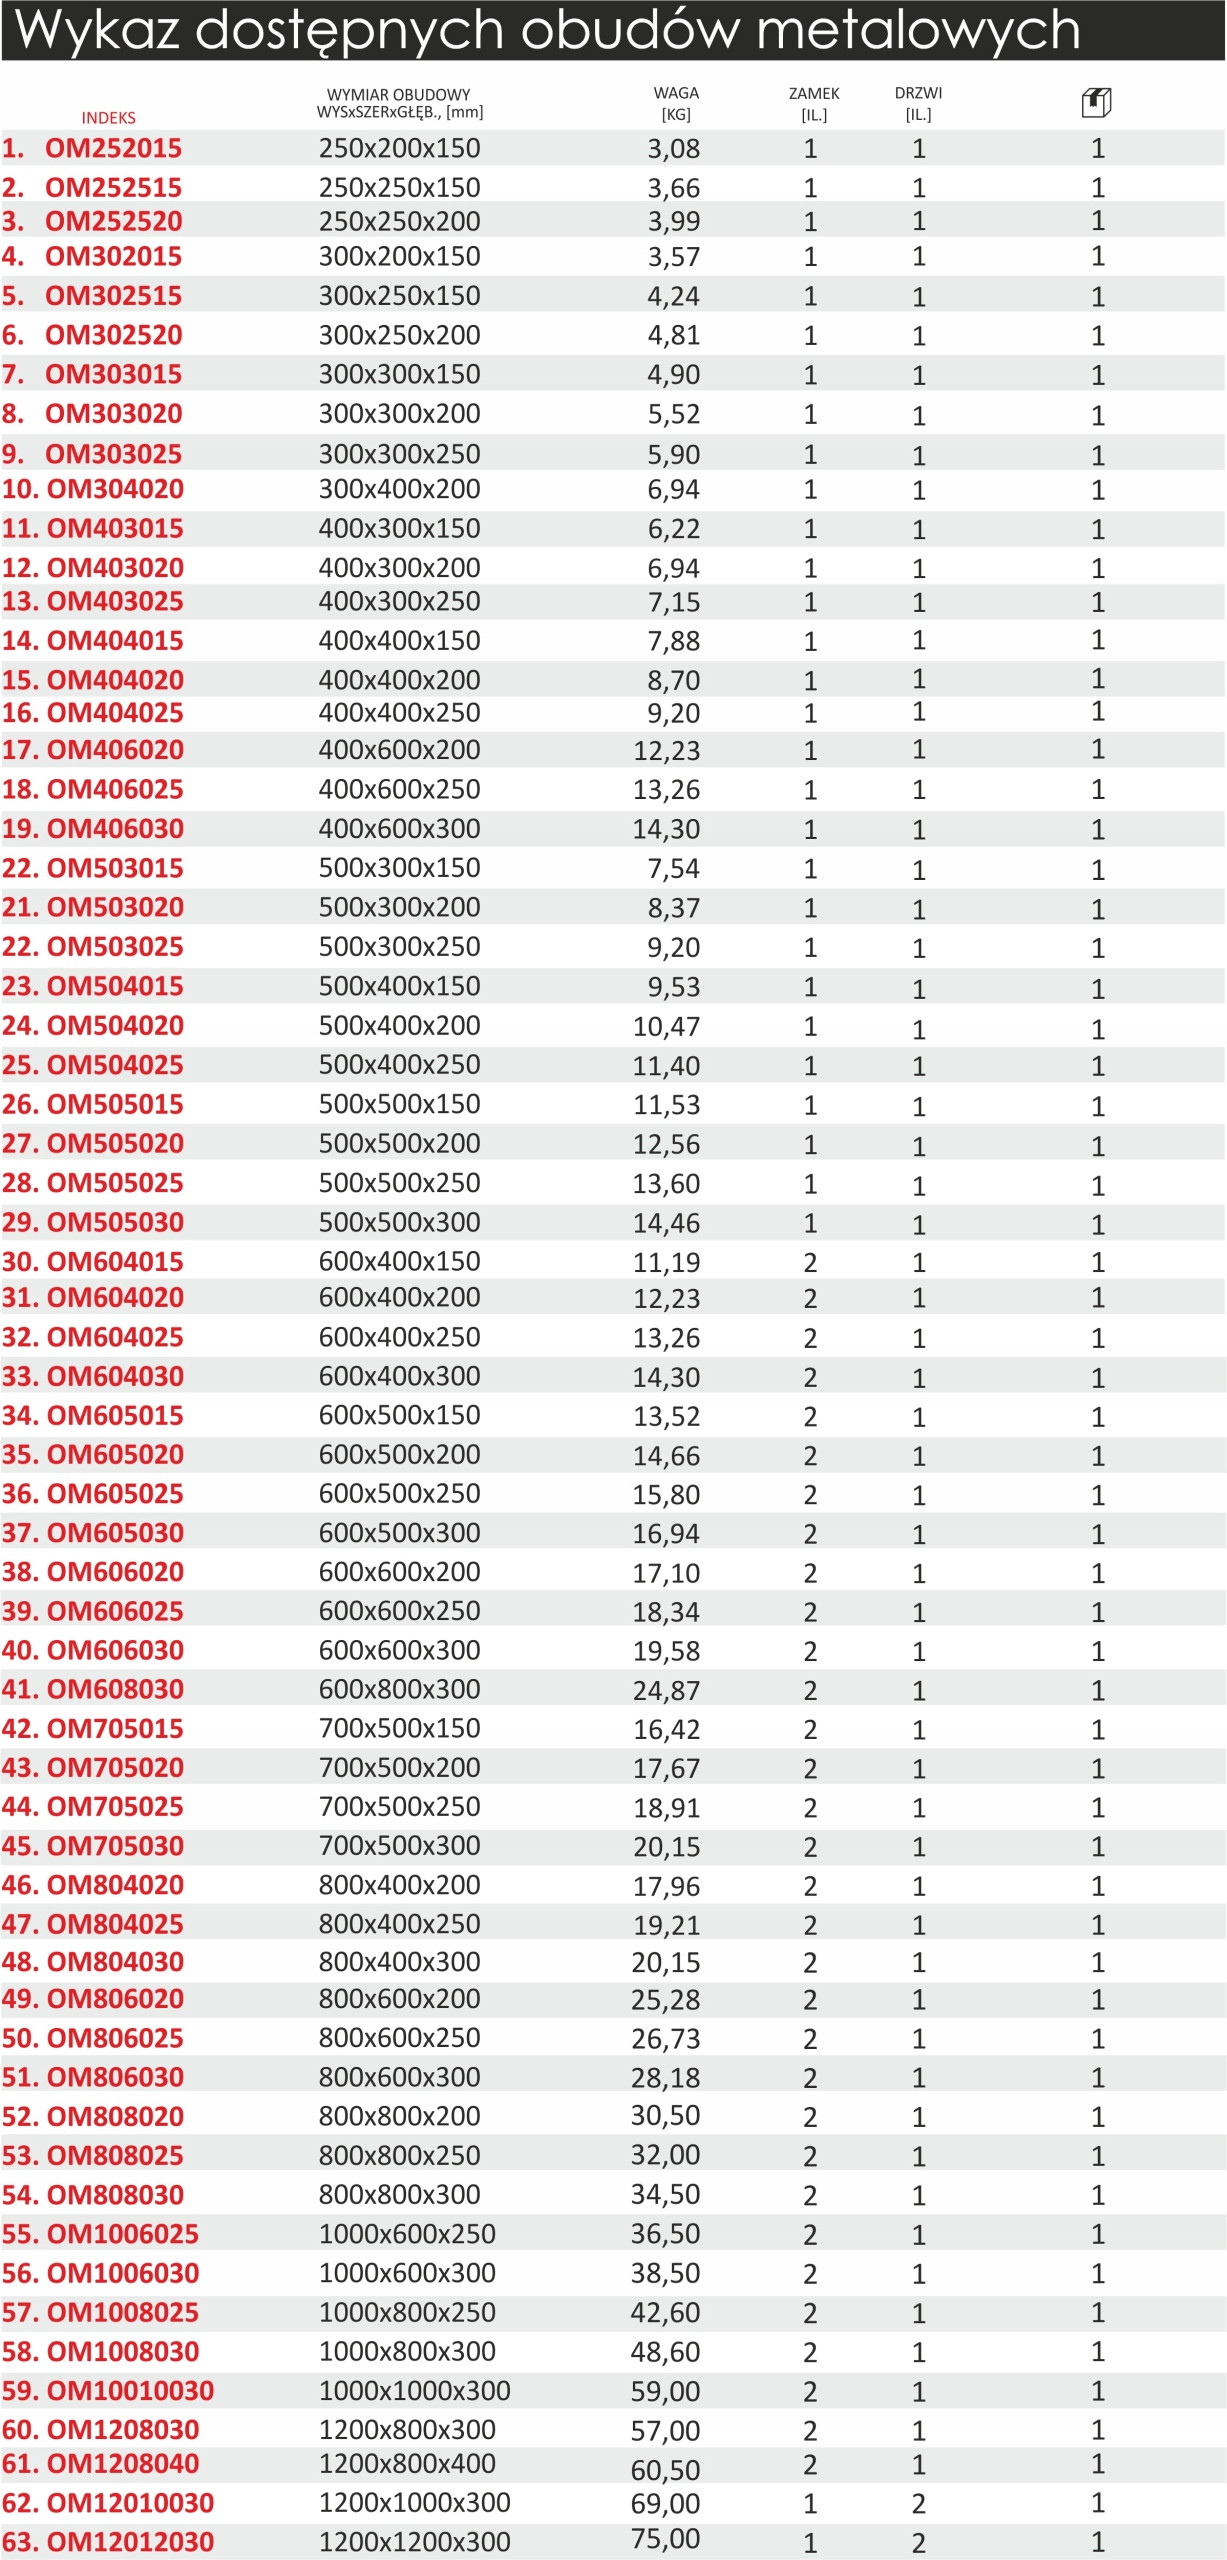The image size is (1227, 2560).
Task: Click the WAGA [KG] column header
Action: (676, 103)
